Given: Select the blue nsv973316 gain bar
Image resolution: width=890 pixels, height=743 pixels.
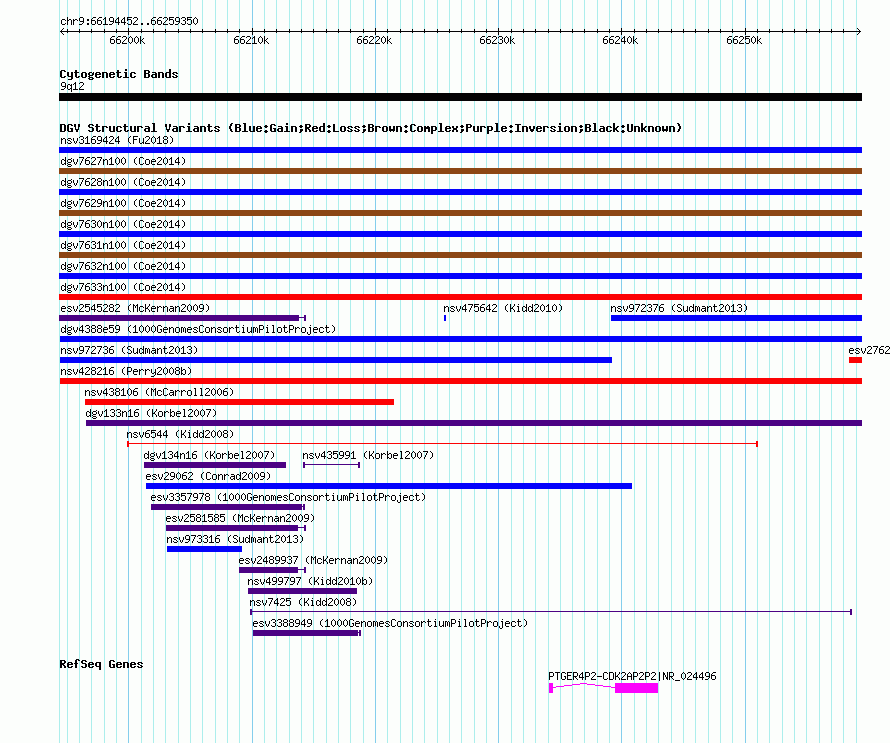Looking at the screenshot, I should click(204, 549).
